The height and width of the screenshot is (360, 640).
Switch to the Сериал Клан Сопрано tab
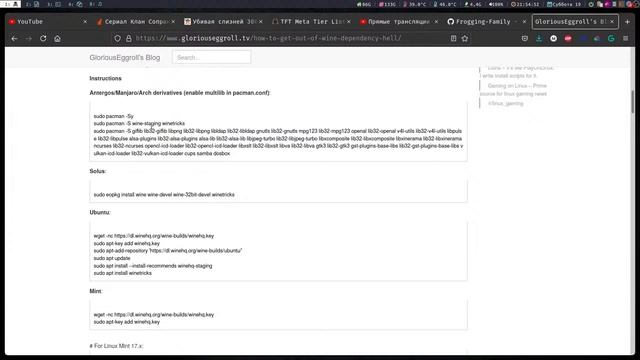(136, 22)
